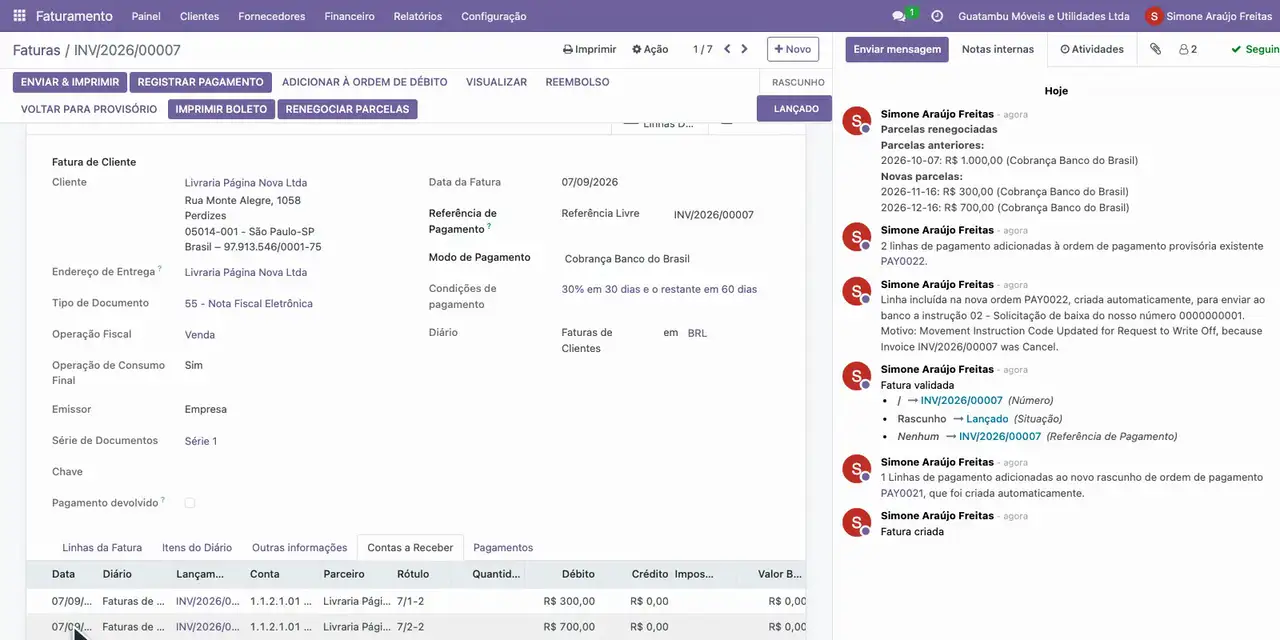Image resolution: width=1280 pixels, height=640 pixels.
Task: Open delivery address Livraria Página Nova Ltda link
Action: point(246,272)
